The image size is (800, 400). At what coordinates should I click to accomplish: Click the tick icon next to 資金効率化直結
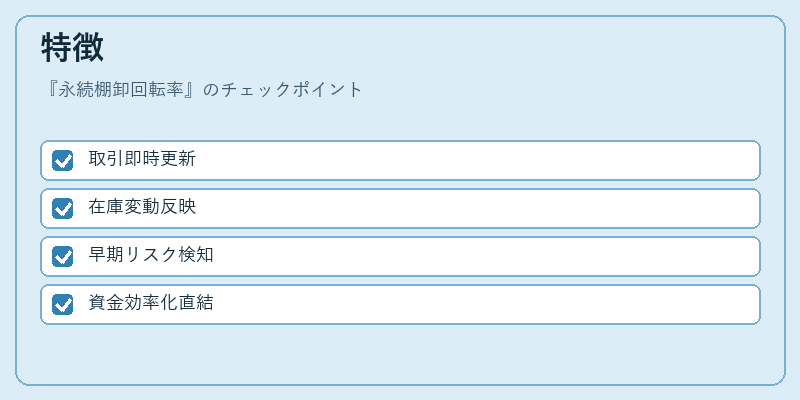pos(62,304)
